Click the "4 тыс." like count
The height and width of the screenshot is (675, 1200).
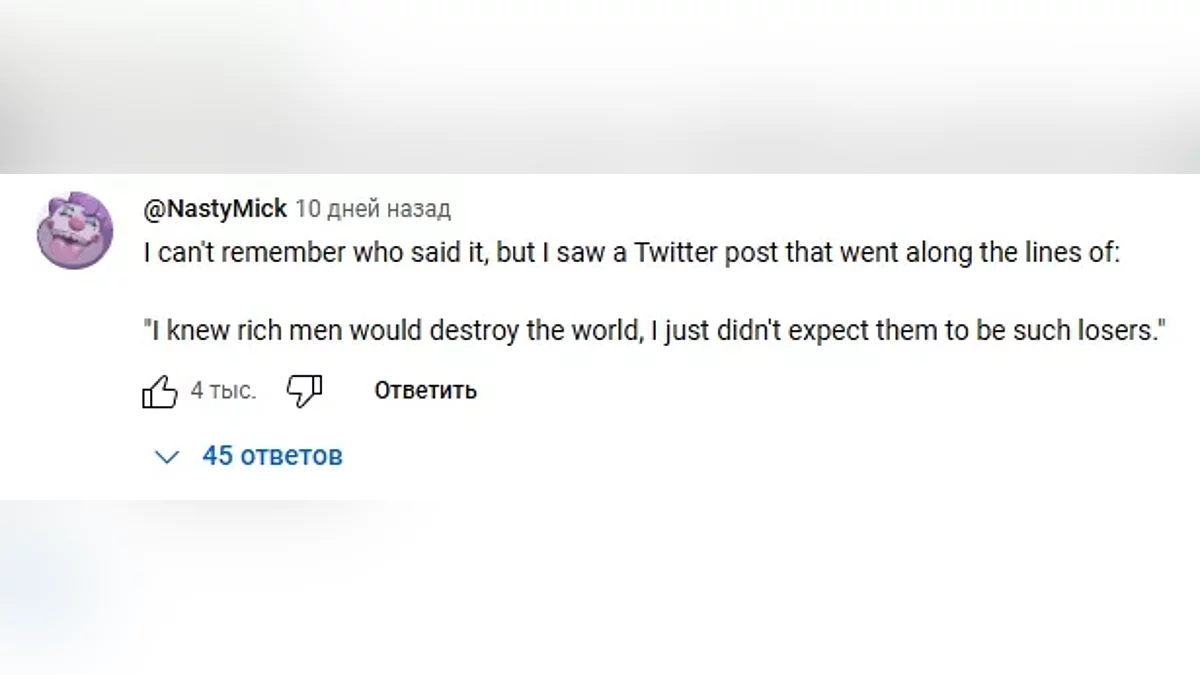[x=223, y=391]
